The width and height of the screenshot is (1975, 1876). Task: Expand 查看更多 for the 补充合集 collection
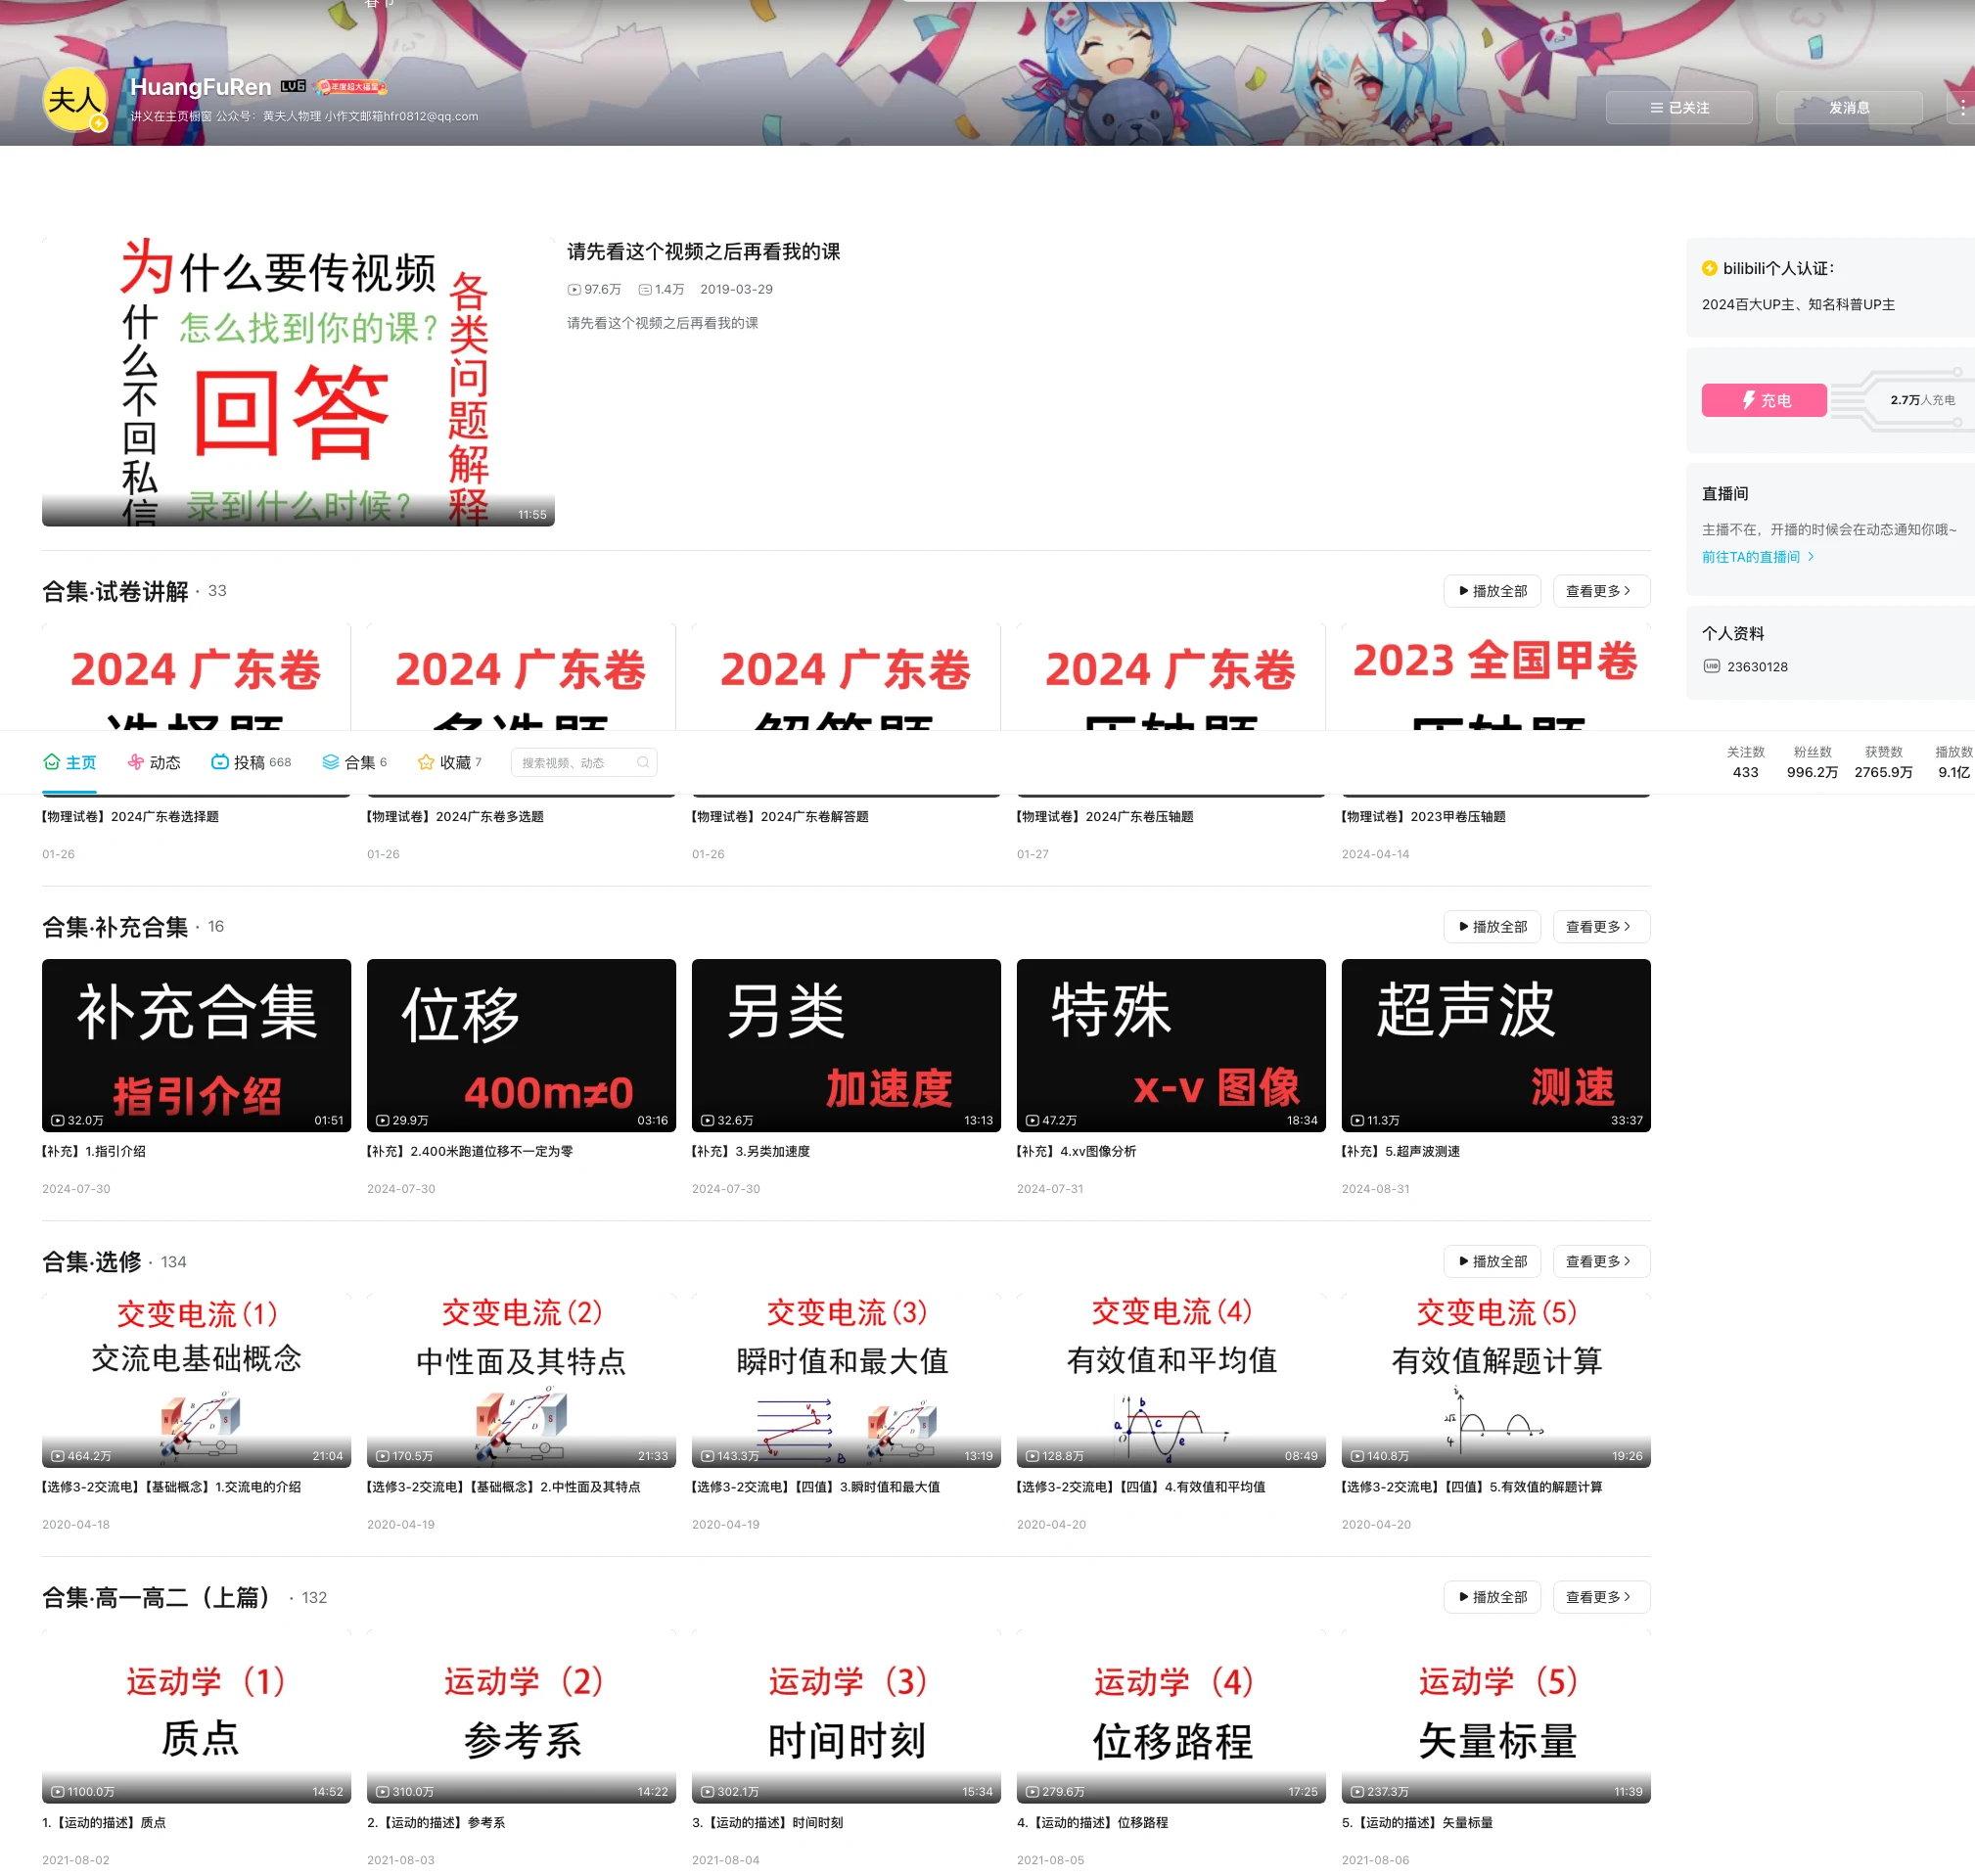(x=1600, y=927)
